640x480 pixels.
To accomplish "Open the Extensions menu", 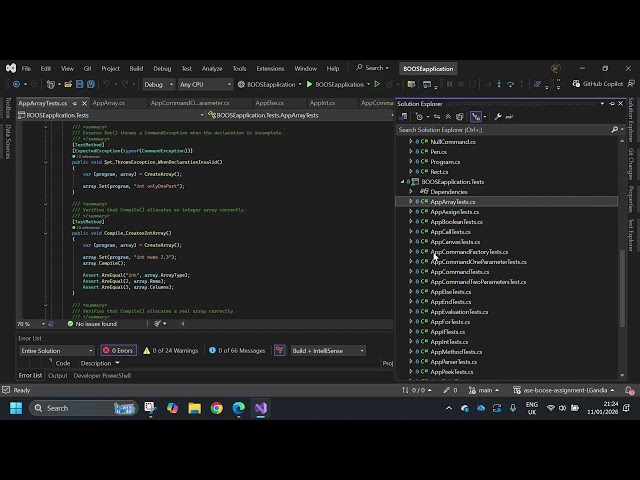I will tap(270, 69).
